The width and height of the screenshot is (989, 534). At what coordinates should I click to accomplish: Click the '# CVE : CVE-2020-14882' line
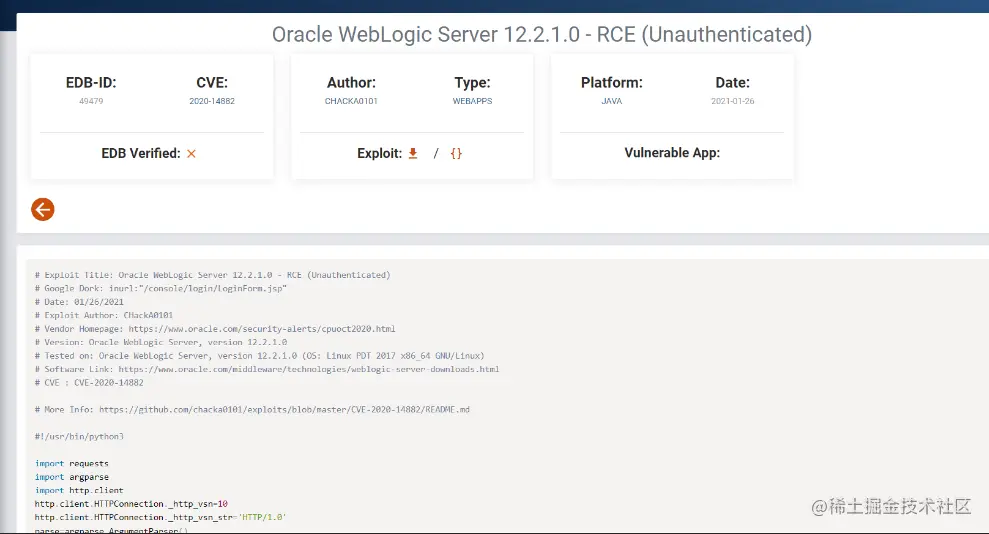(89, 383)
